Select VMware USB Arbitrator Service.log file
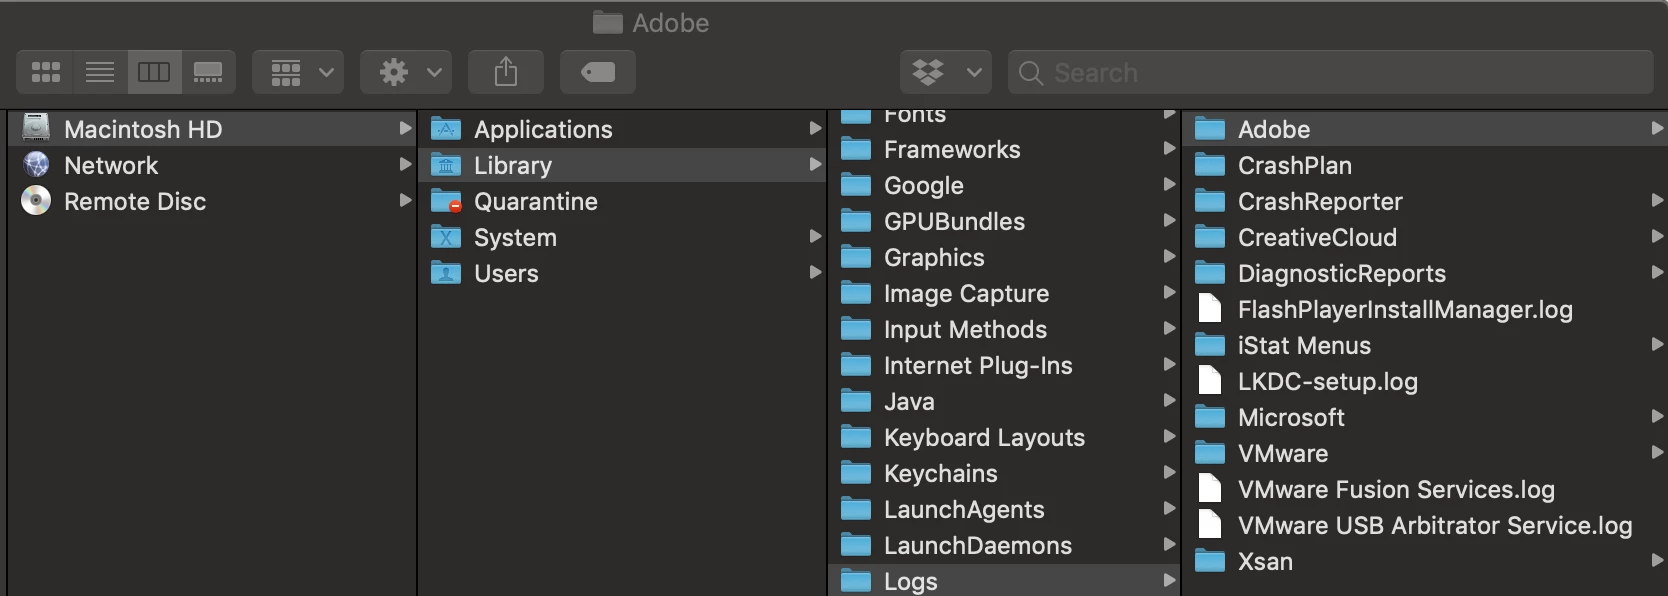The height and width of the screenshot is (596, 1668). [1425, 525]
